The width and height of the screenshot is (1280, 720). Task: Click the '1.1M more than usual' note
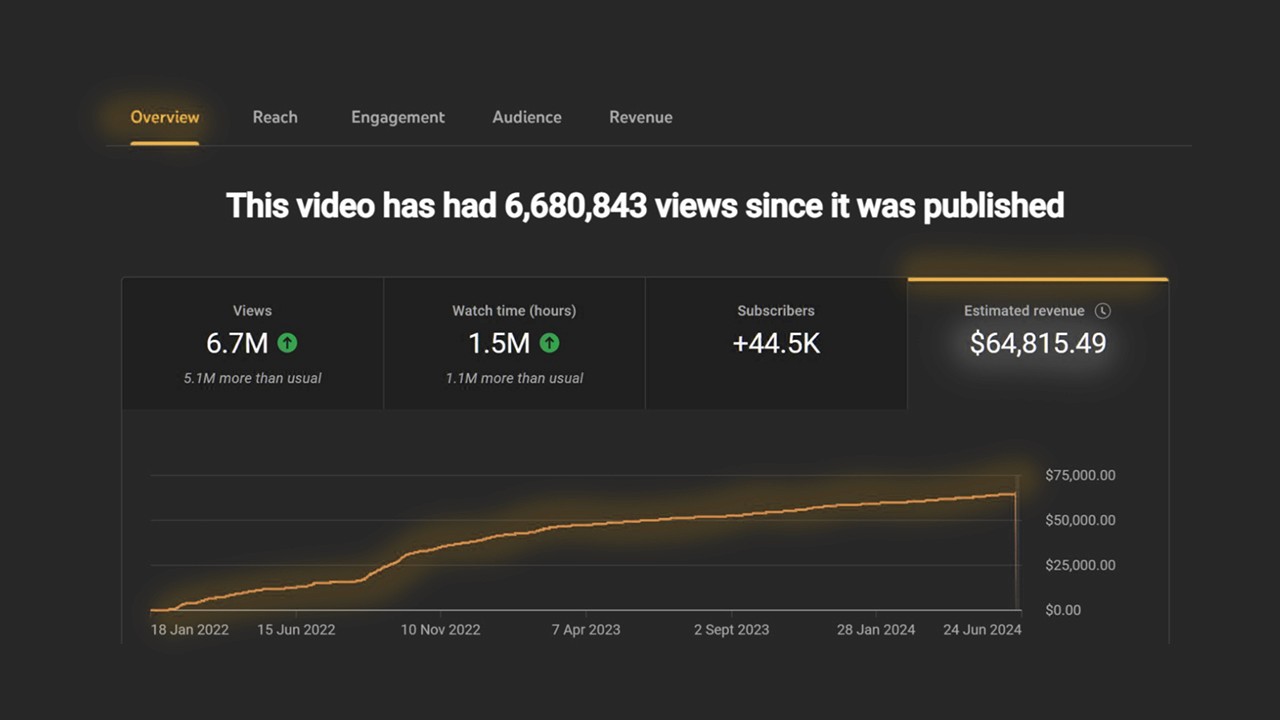pyautogui.click(x=514, y=378)
